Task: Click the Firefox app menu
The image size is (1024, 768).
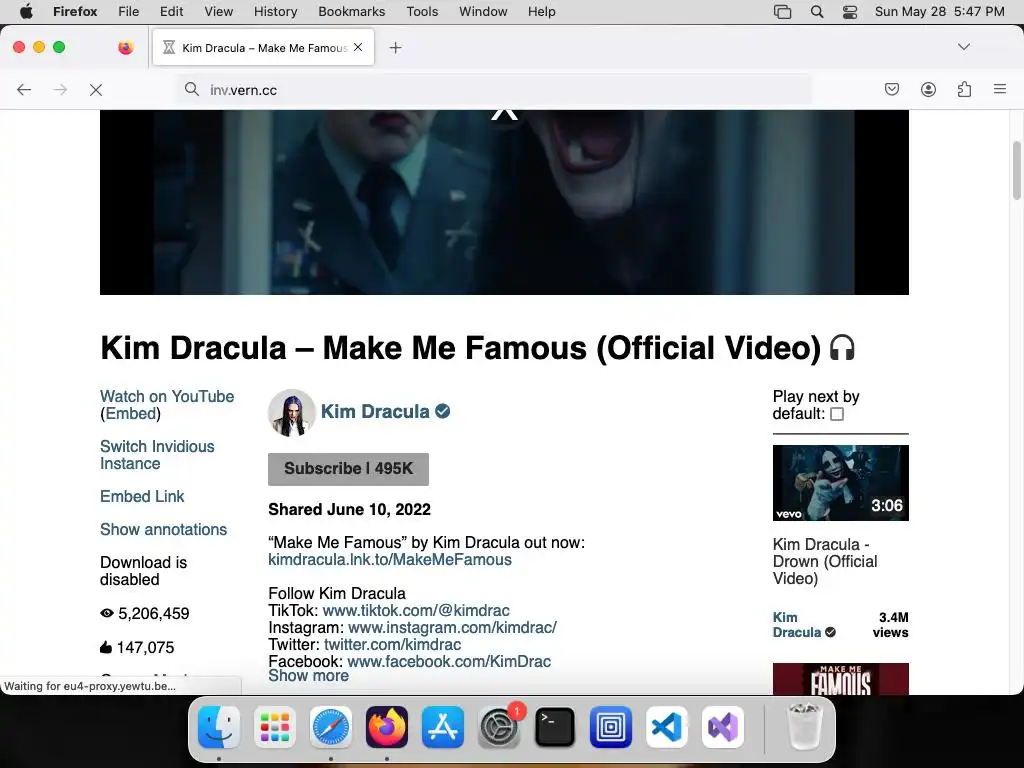Action: 75,12
